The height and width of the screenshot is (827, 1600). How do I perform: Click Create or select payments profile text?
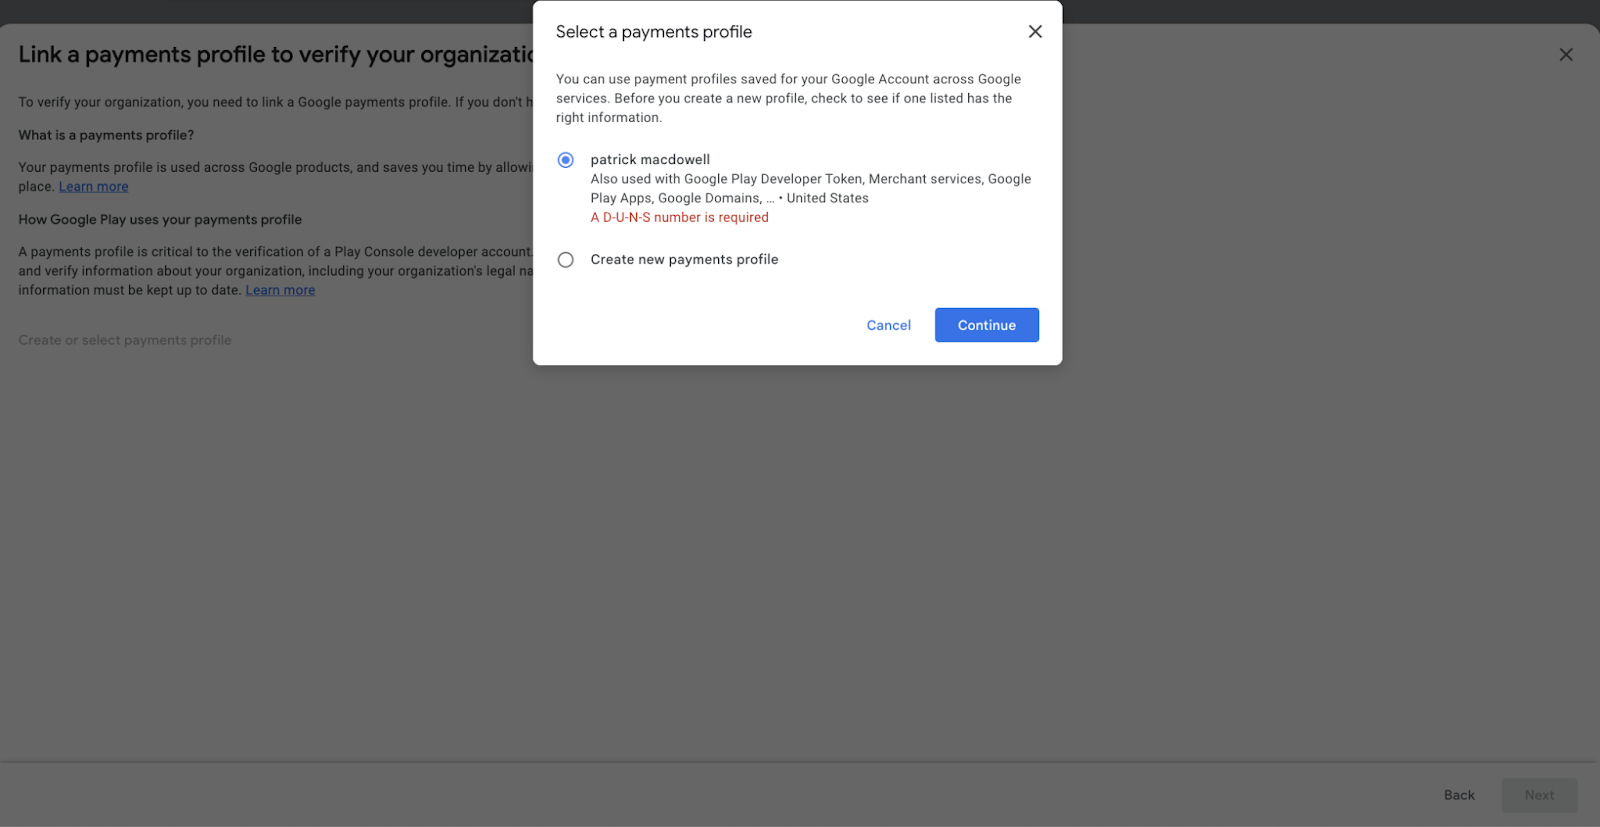[125, 340]
